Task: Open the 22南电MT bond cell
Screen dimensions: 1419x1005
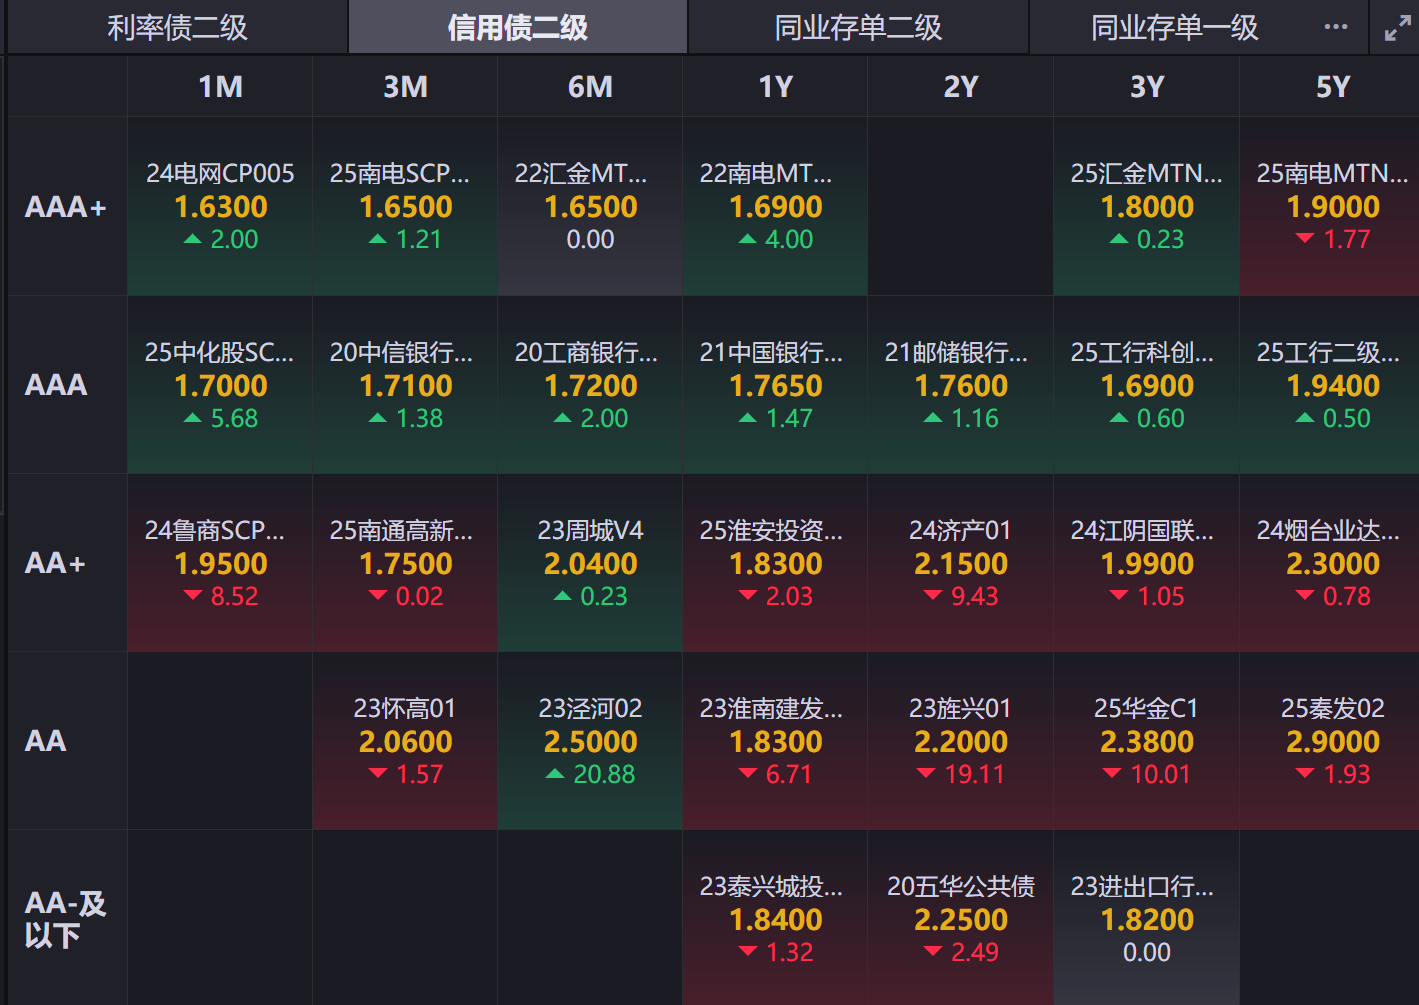Action: (775, 206)
